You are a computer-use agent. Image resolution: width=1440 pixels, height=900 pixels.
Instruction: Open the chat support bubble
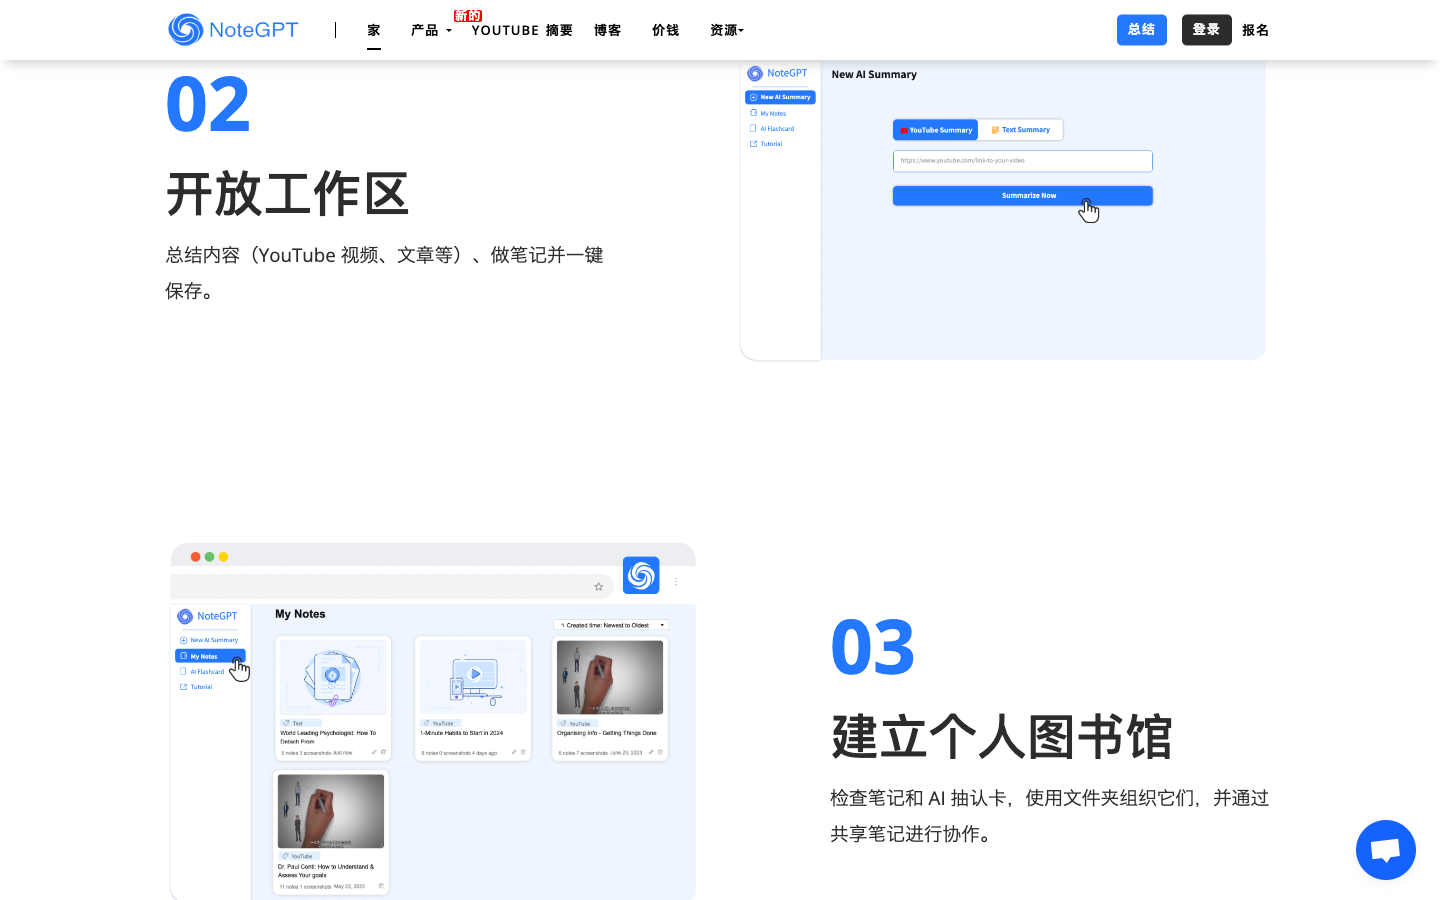pos(1385,850)
